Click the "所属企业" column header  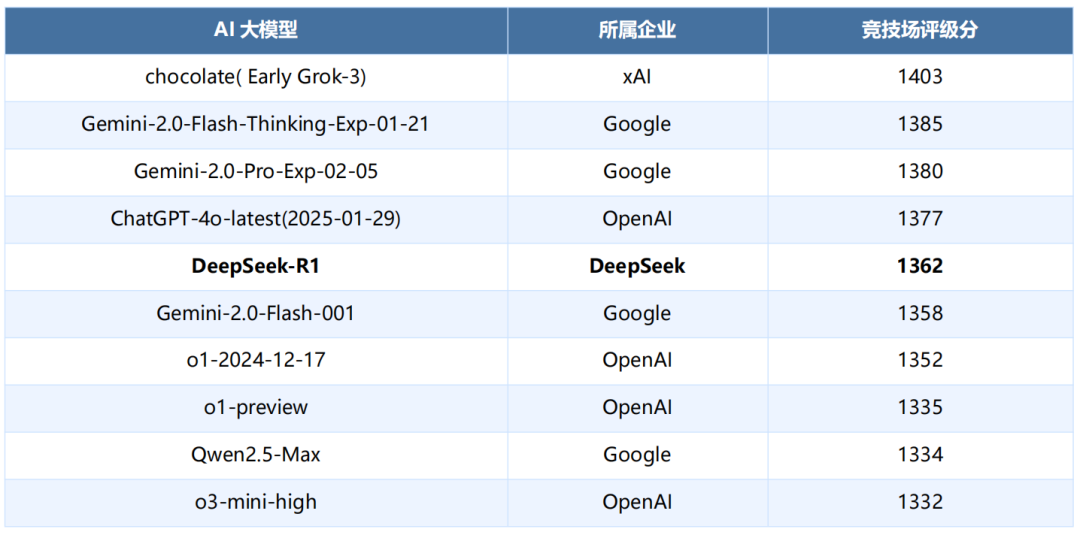point(638,30)
